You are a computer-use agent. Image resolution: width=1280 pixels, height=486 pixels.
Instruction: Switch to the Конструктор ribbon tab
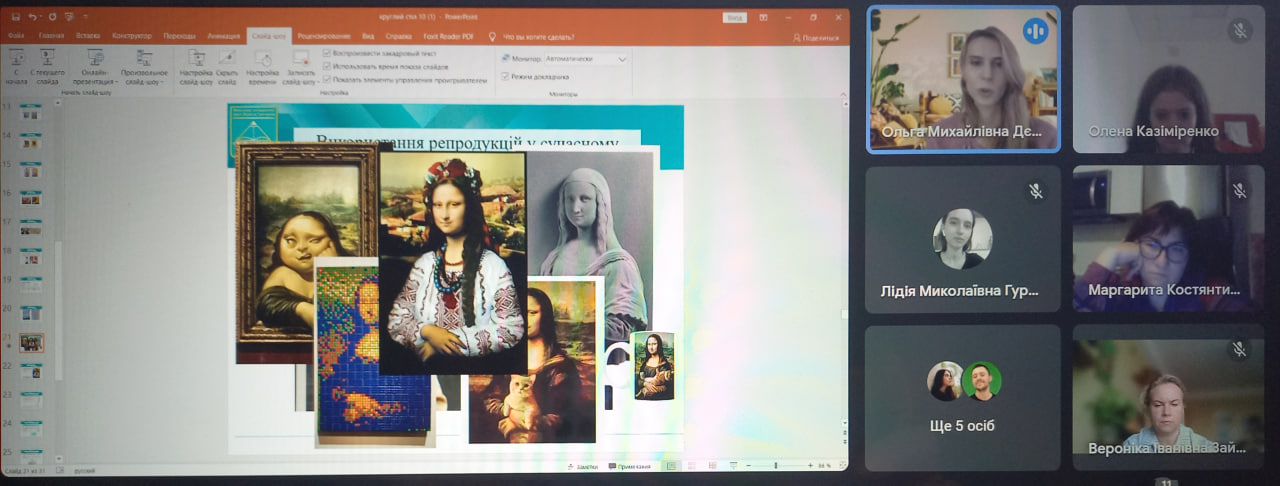coord(132,36)
